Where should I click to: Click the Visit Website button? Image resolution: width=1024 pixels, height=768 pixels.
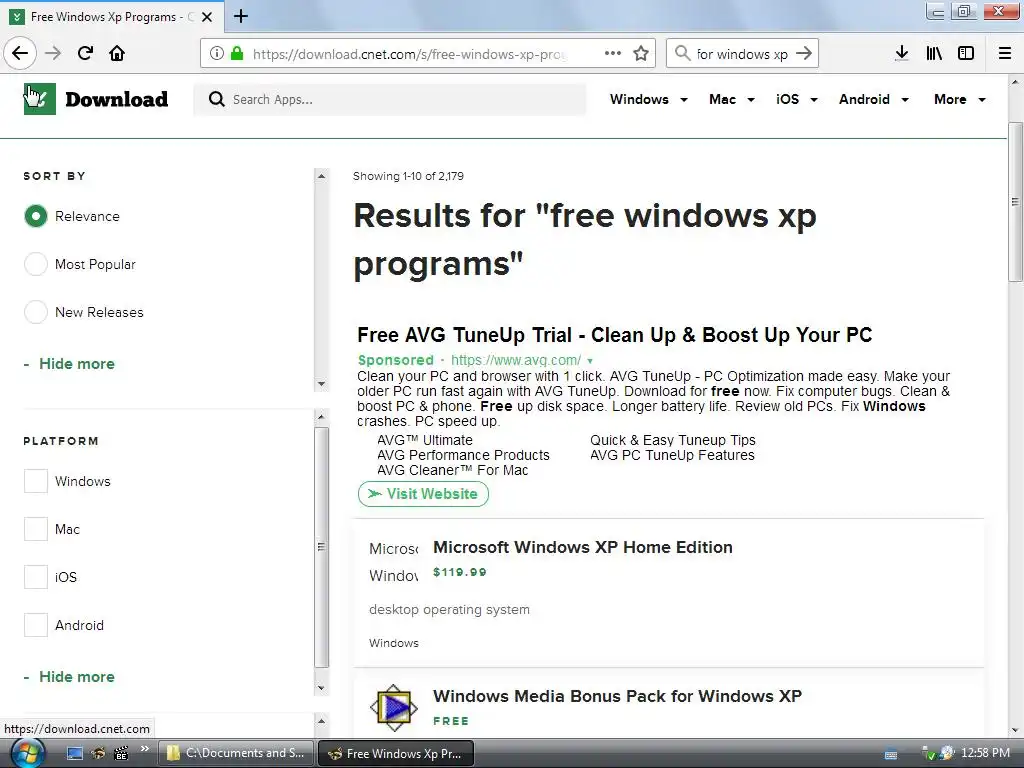coord(423,494)
